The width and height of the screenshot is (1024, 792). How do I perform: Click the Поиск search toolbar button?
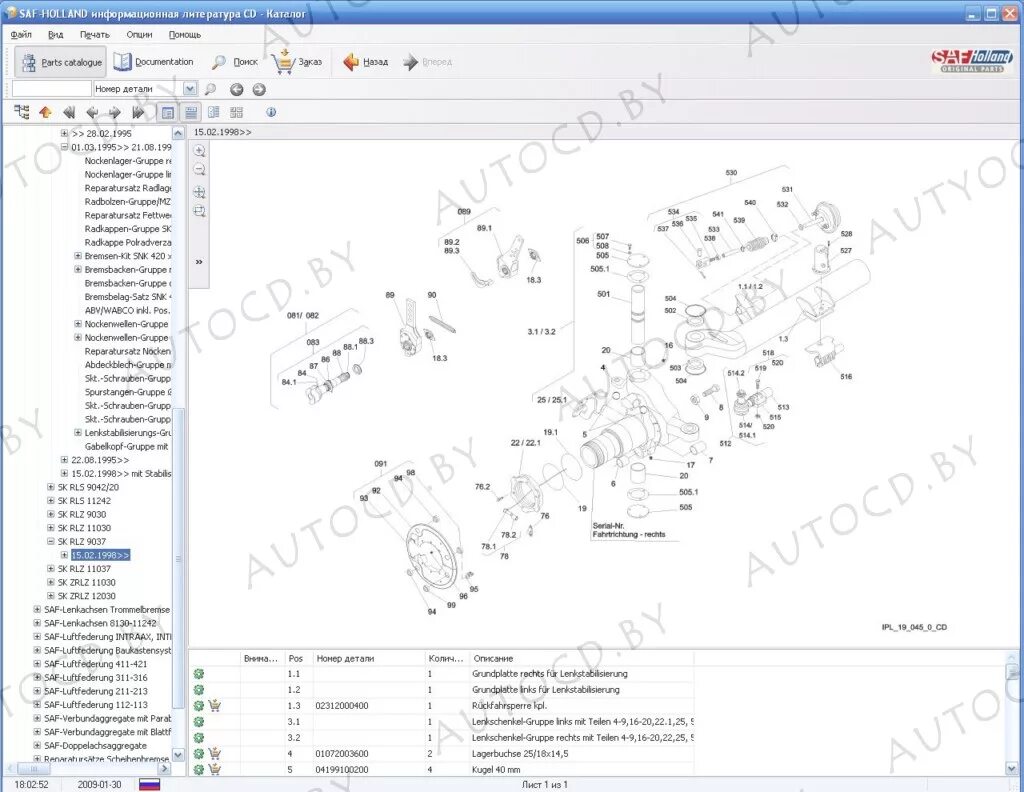235,62
